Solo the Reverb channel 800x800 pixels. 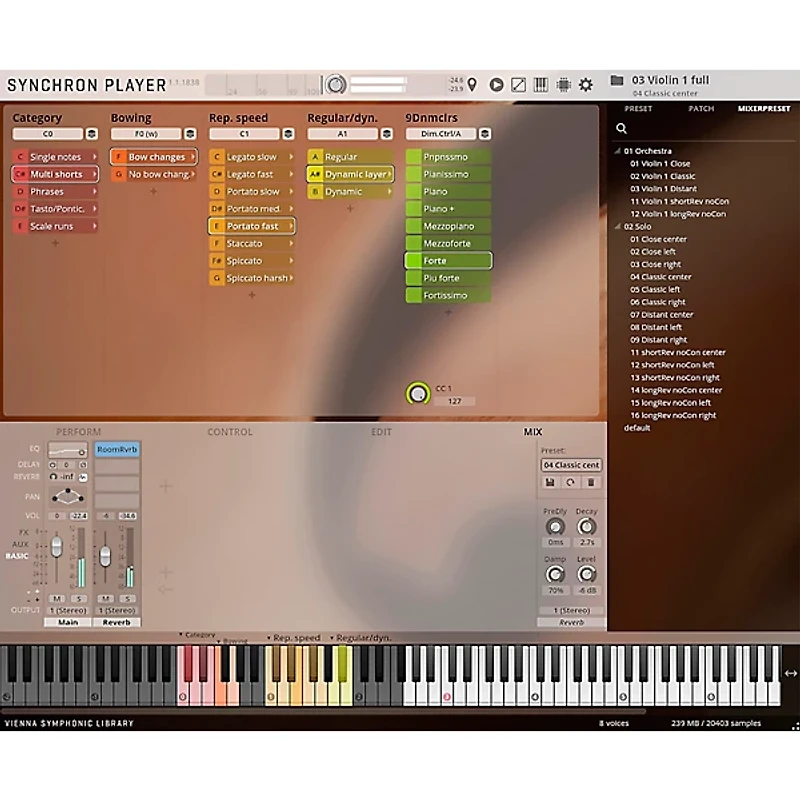click(128, 598)
